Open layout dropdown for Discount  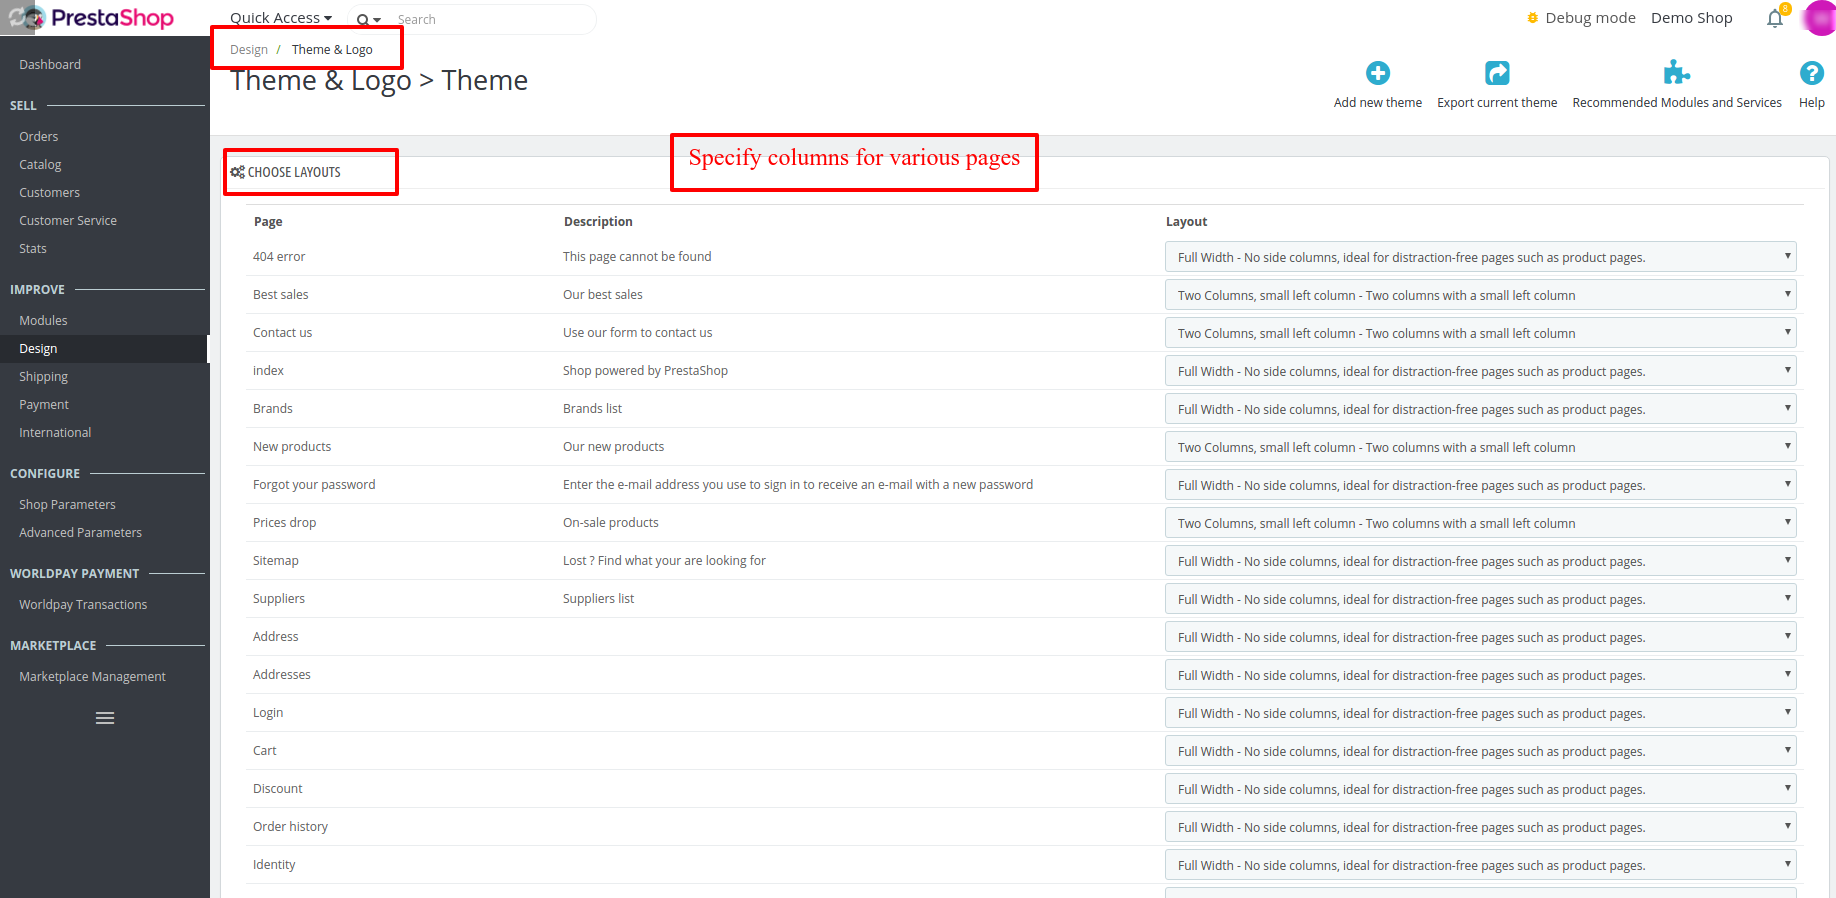tap(1480, 789)
